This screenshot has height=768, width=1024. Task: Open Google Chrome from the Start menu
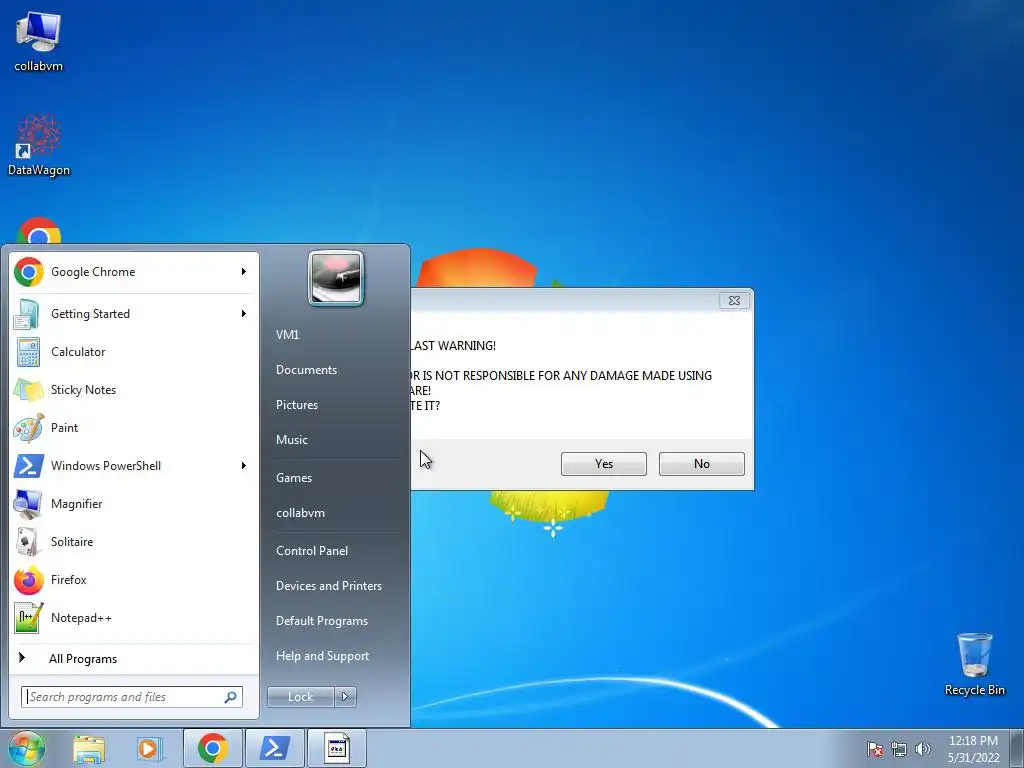[x=134, y=272]
